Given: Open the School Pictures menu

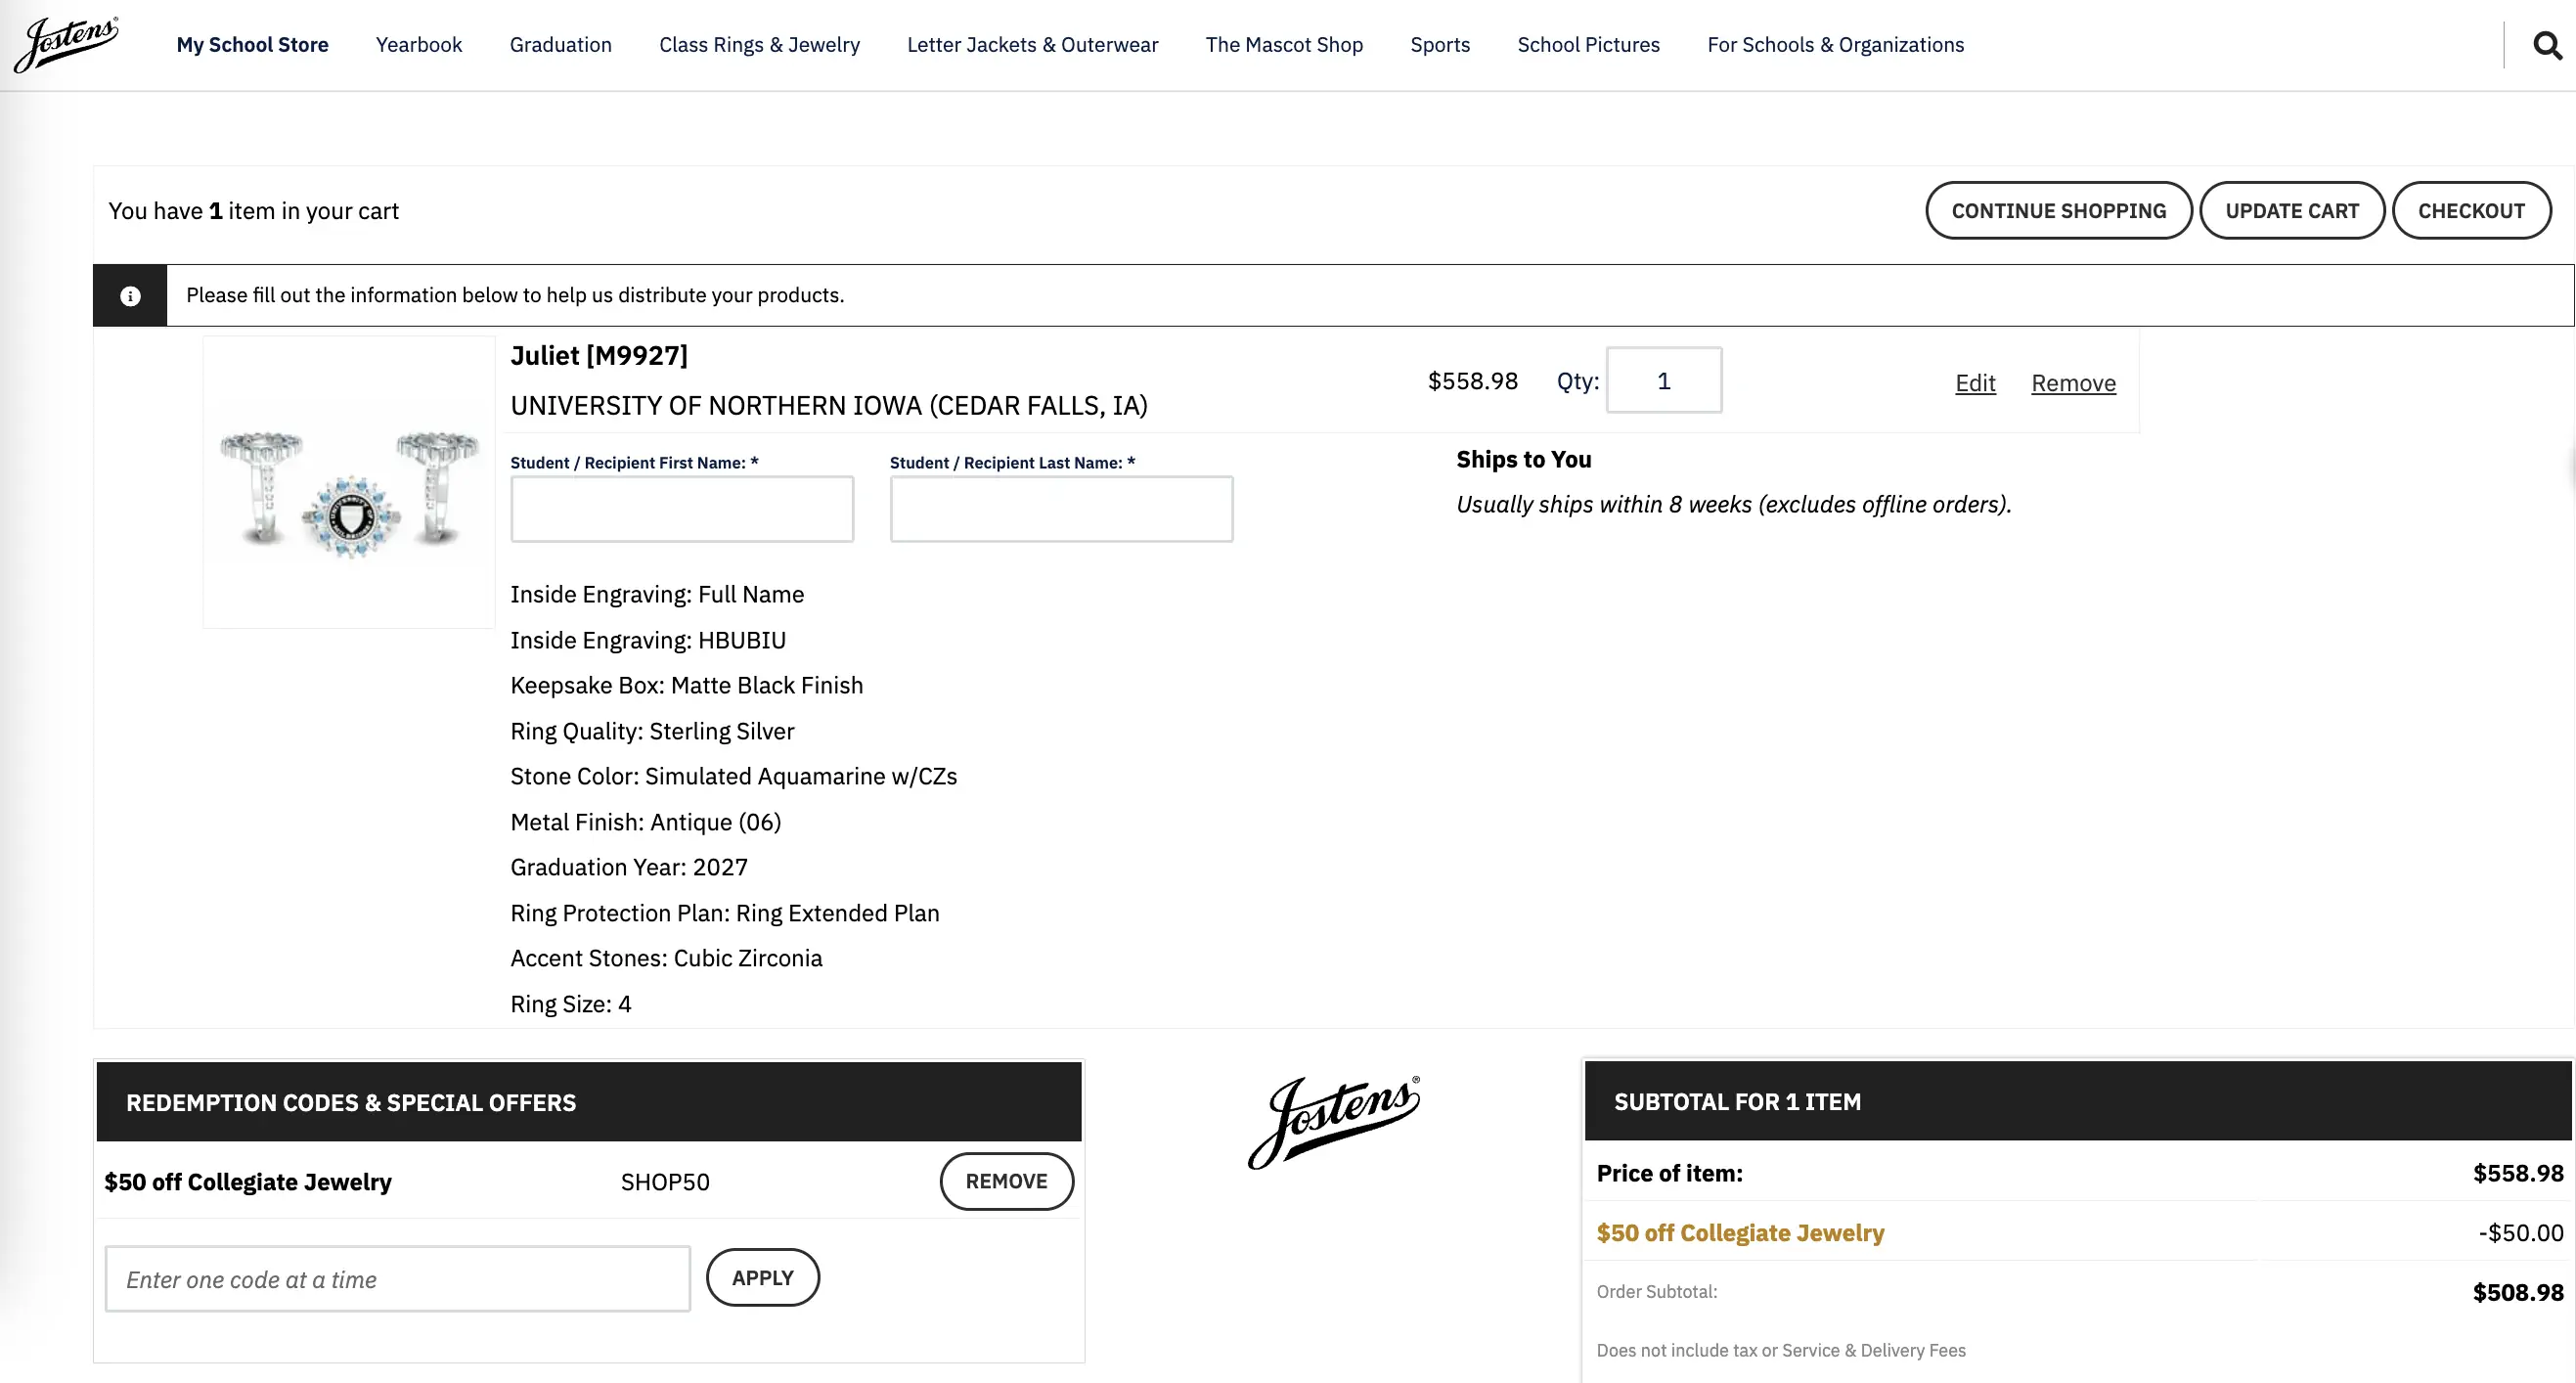Looking at the screenshot, I should 1587,44.
